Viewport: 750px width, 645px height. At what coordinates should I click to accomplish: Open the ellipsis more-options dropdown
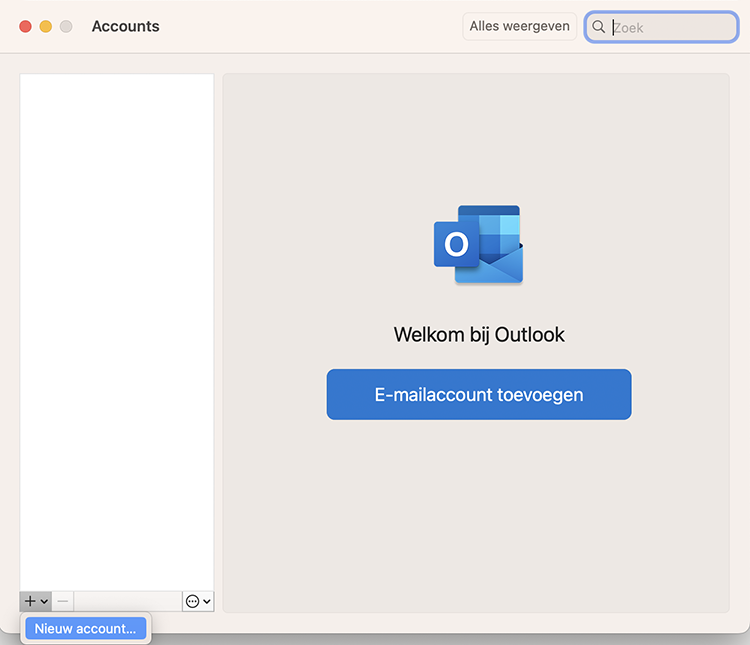(198, 601)
